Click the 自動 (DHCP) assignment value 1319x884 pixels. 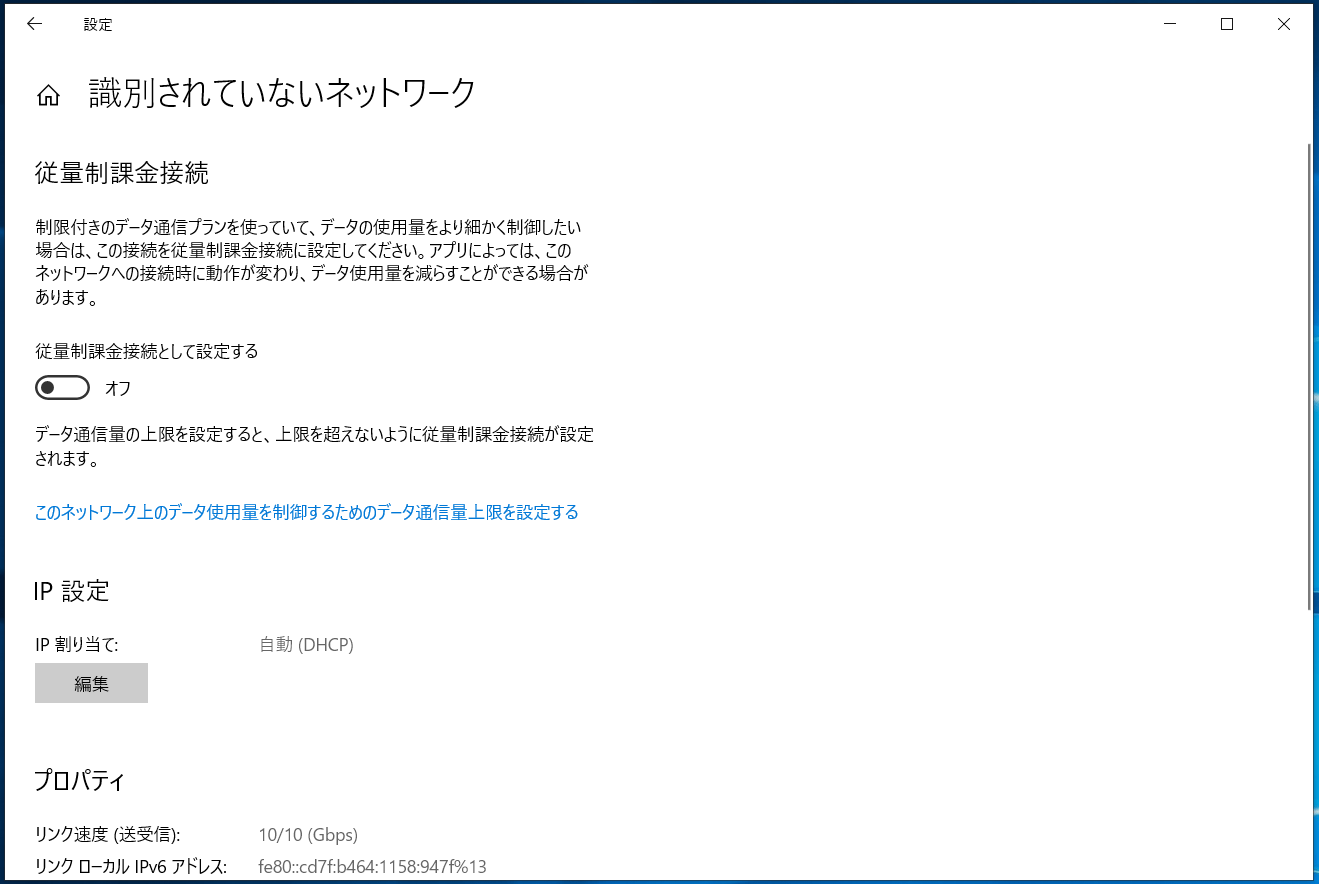coord(306,645)
